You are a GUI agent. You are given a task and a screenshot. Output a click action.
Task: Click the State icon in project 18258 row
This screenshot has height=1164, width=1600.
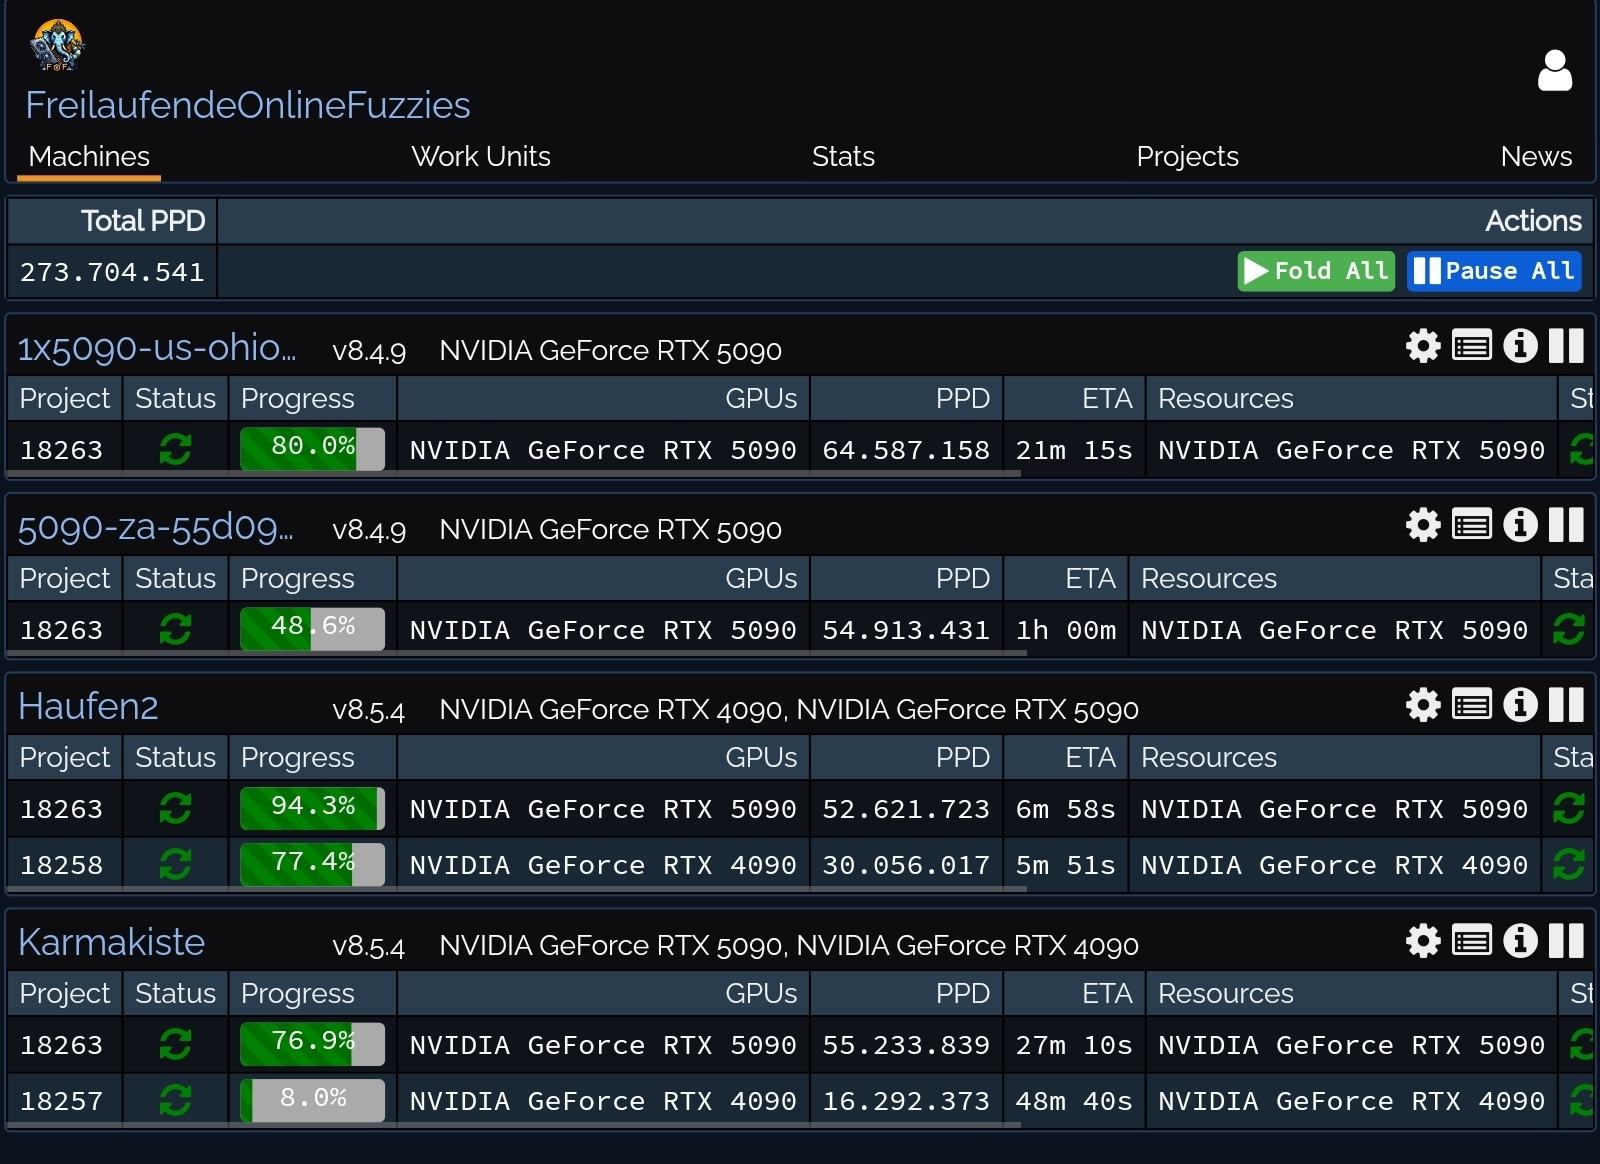coord(1568,864)
